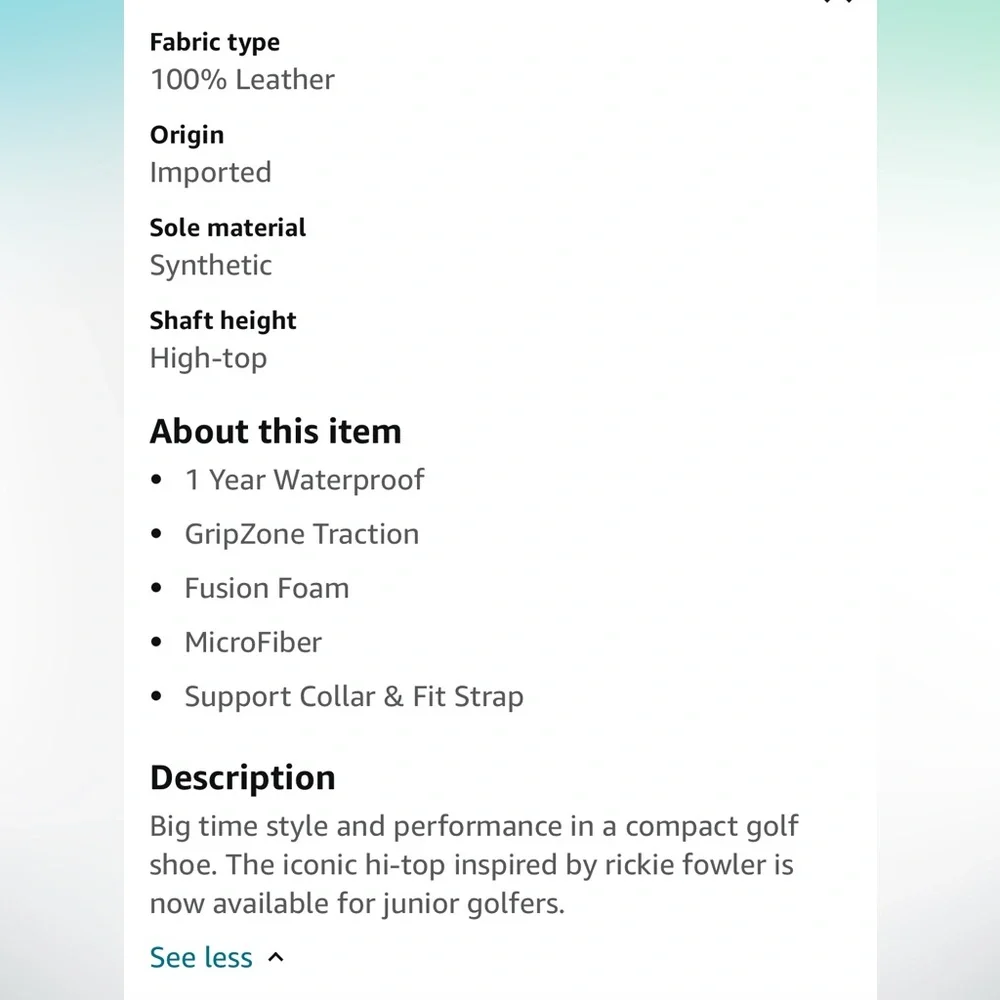Click the 100% Leather value
The width and height of the screenshot is (1000, 1000).
[242, 80]
